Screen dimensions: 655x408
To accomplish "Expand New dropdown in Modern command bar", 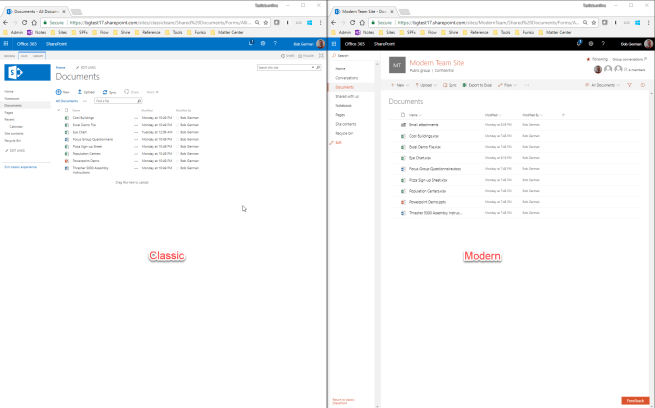I will click(400, 85).
